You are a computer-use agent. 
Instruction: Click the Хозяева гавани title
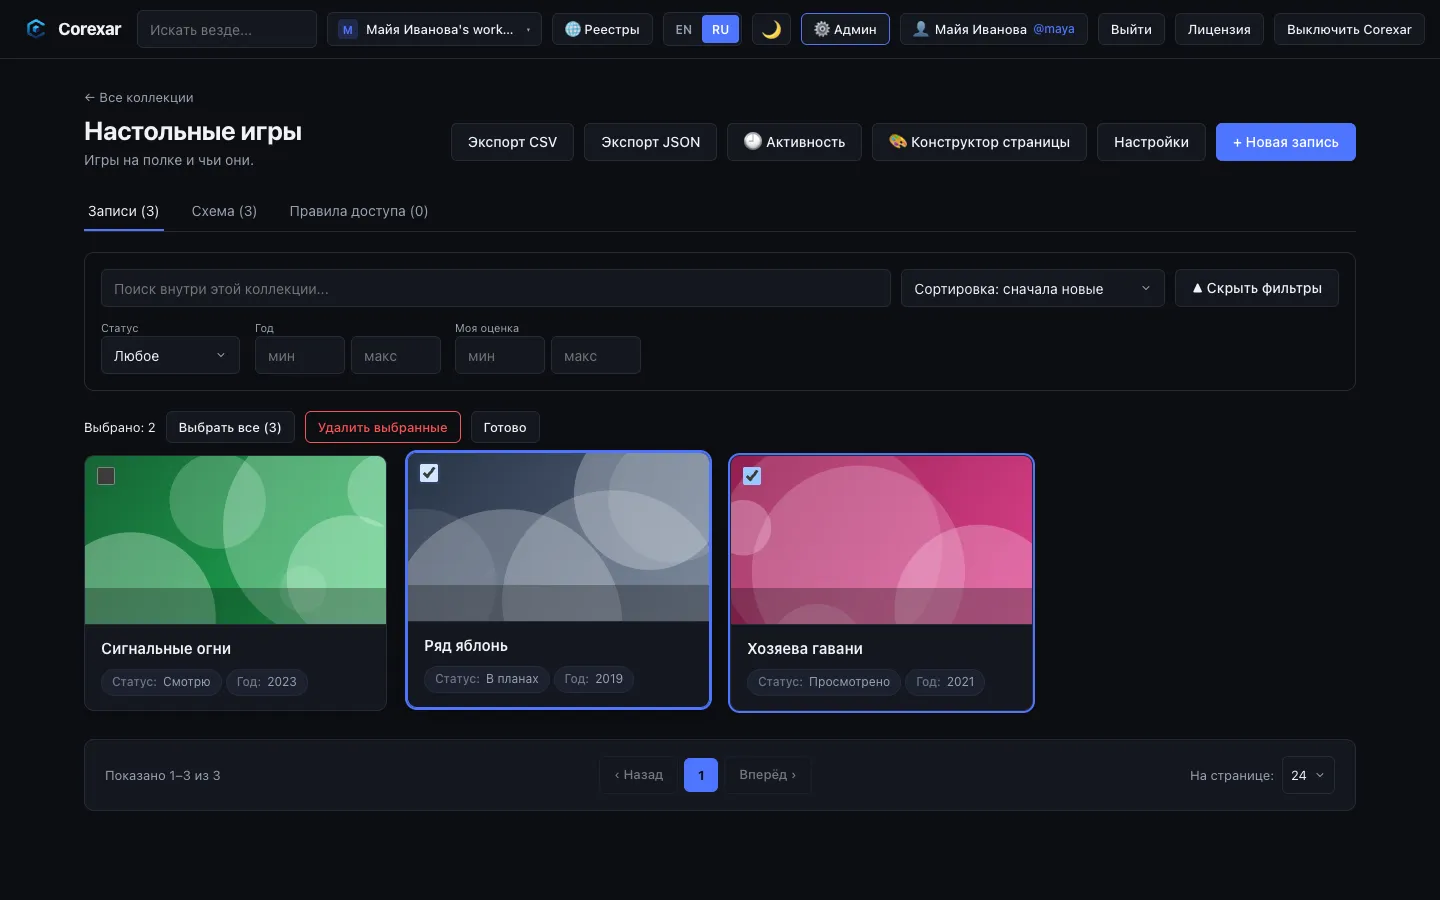tap(805, 649)
